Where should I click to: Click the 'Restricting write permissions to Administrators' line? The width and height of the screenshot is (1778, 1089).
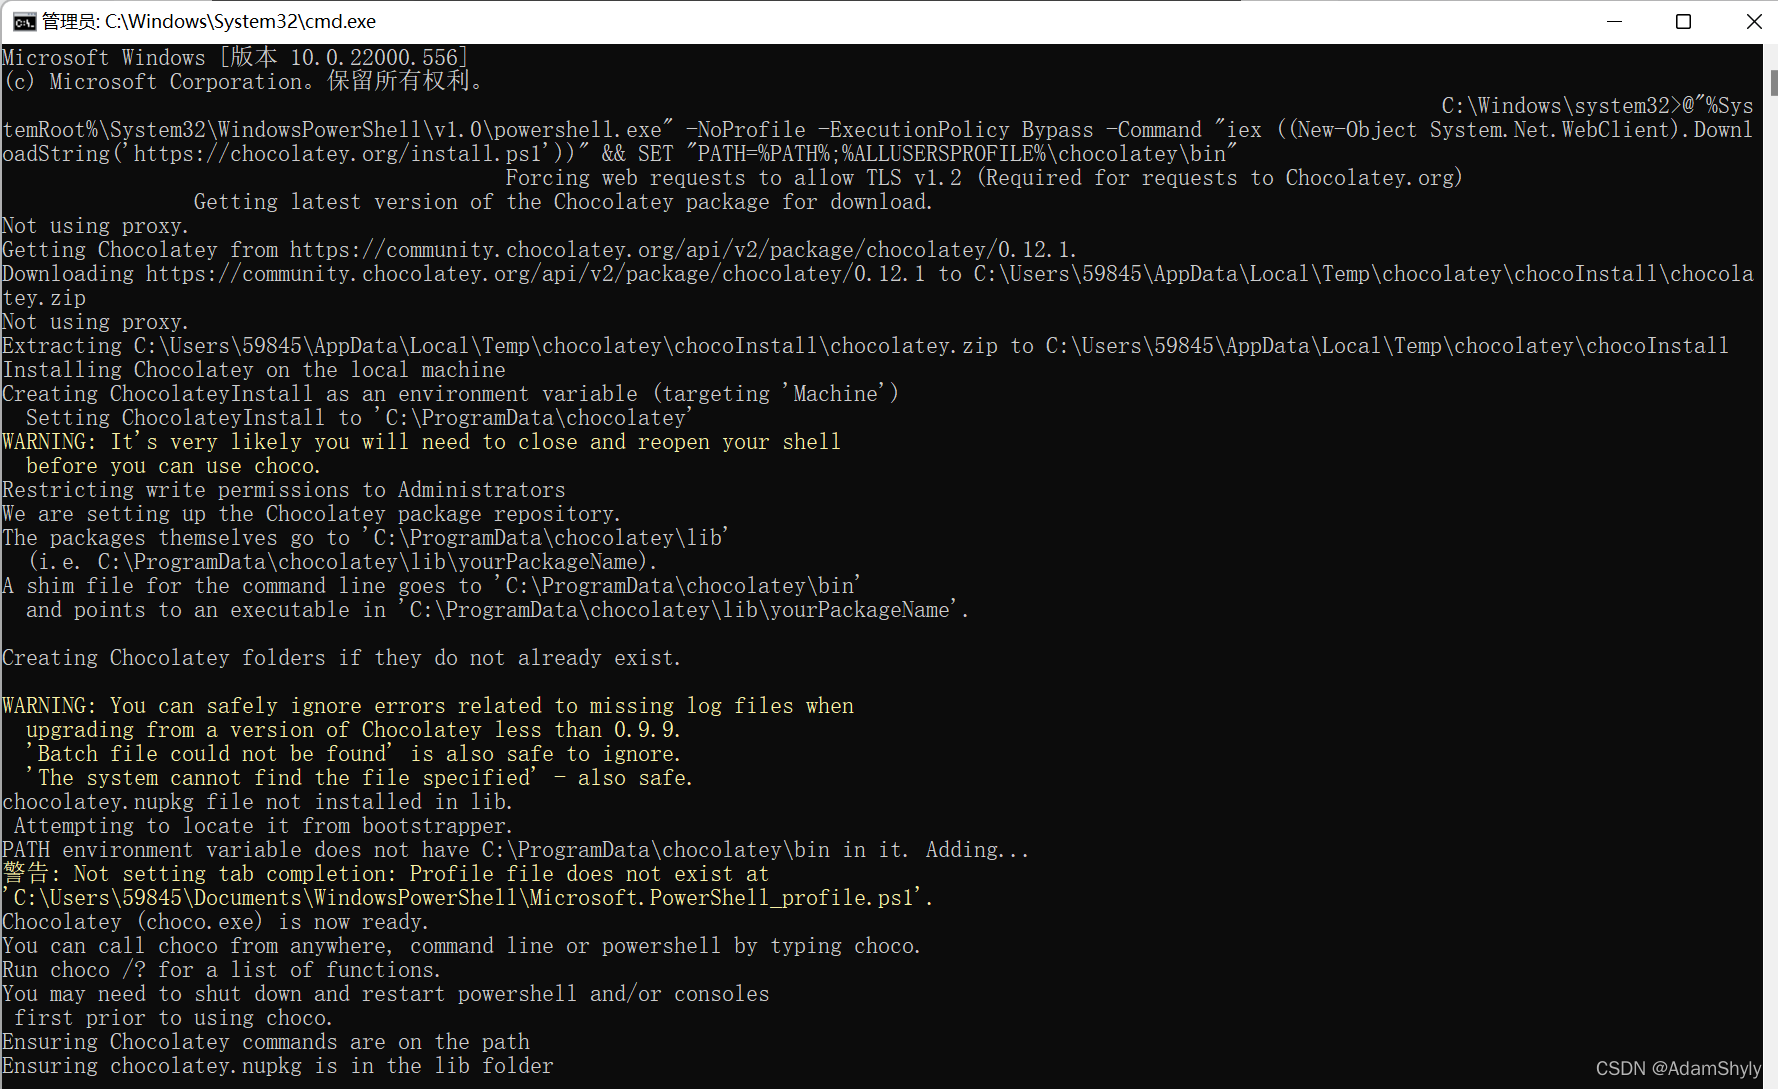[283, 489]
